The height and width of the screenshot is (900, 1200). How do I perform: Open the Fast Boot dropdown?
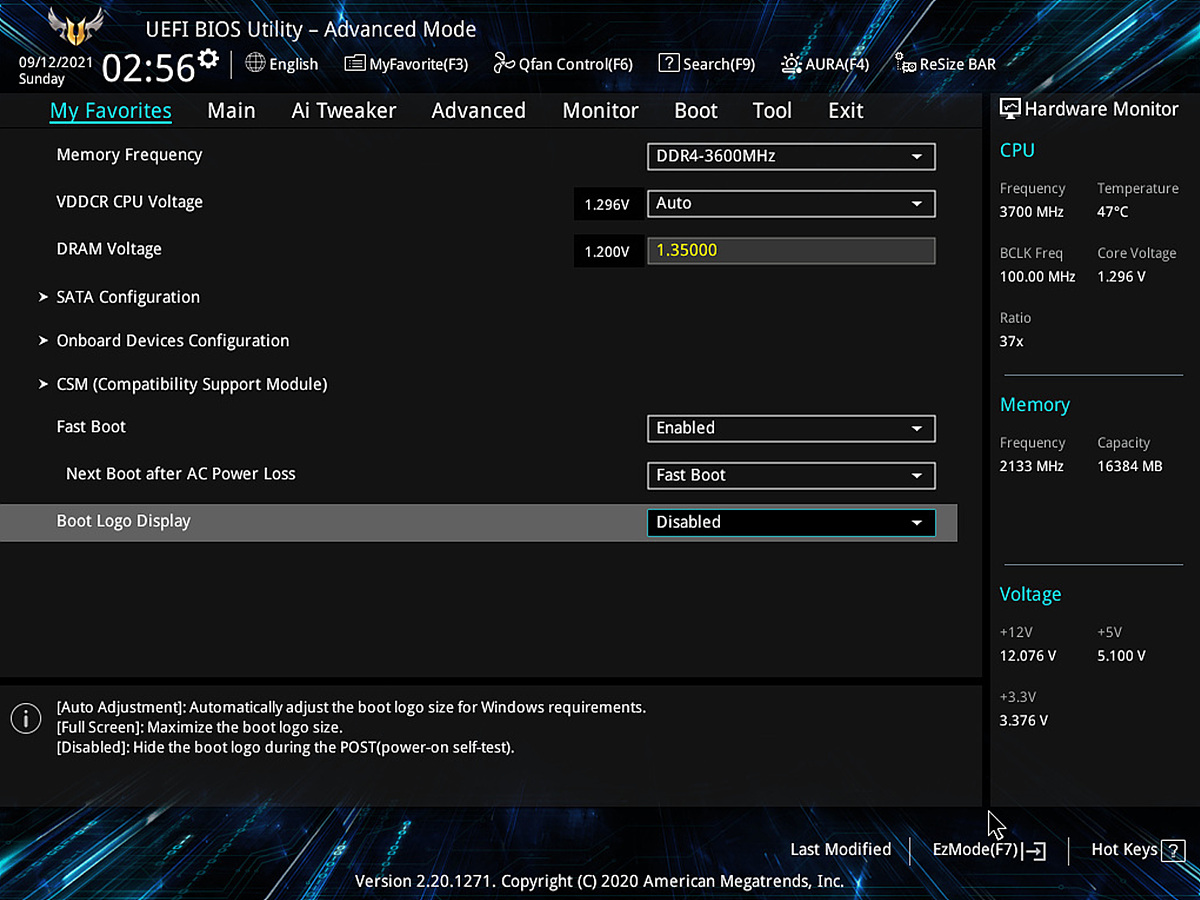(x=791, y=428)
